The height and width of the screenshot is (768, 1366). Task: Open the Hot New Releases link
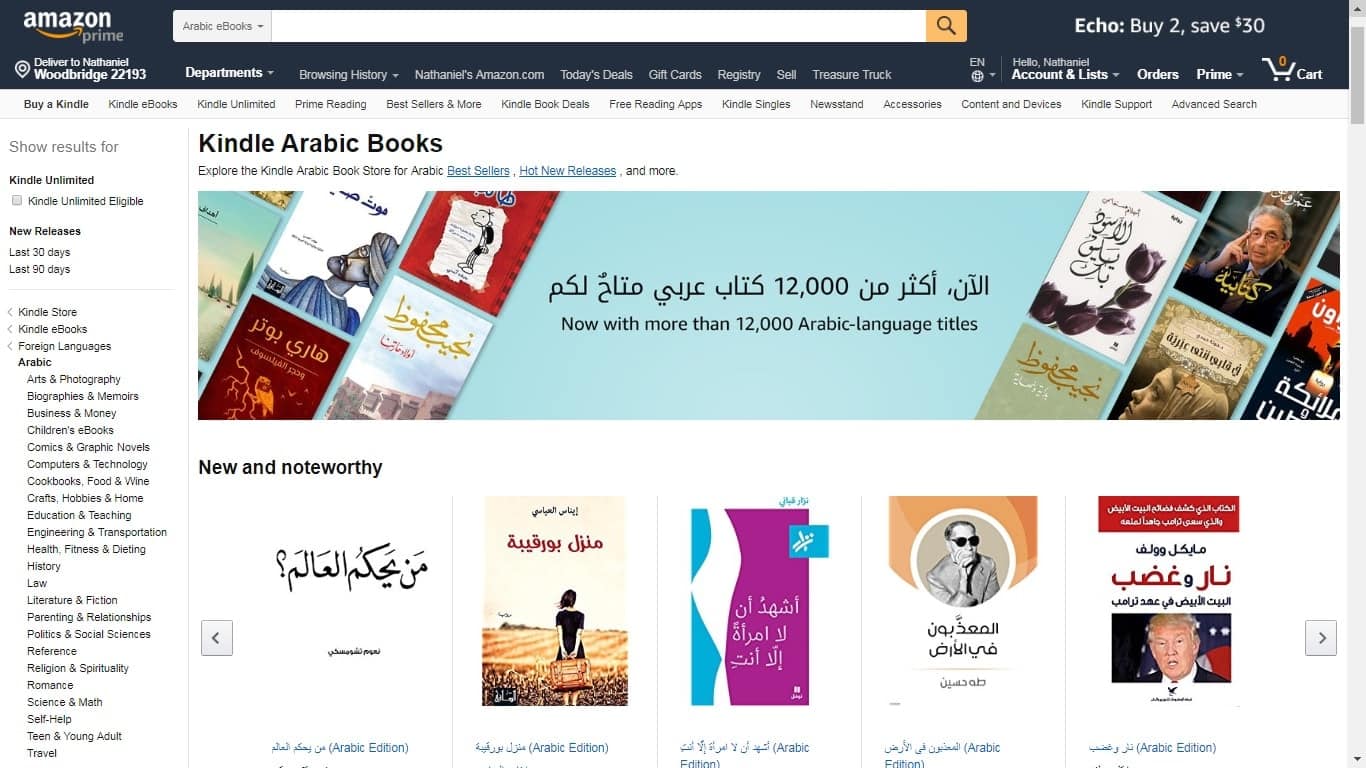tap(567, 171)
